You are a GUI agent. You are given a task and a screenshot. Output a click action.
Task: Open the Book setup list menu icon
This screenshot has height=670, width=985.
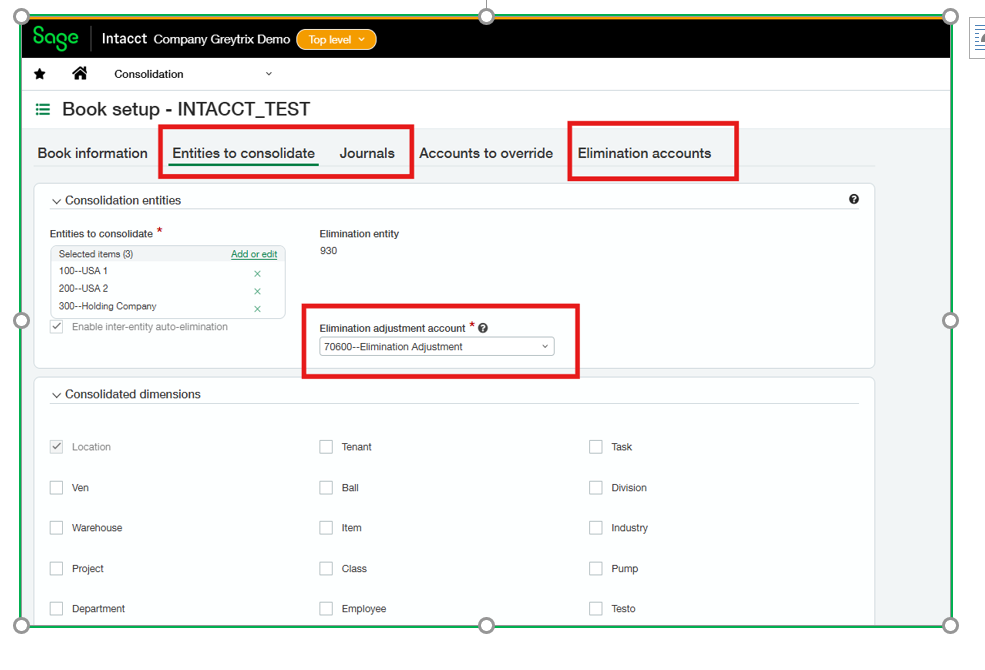click(x=43, y=109)
